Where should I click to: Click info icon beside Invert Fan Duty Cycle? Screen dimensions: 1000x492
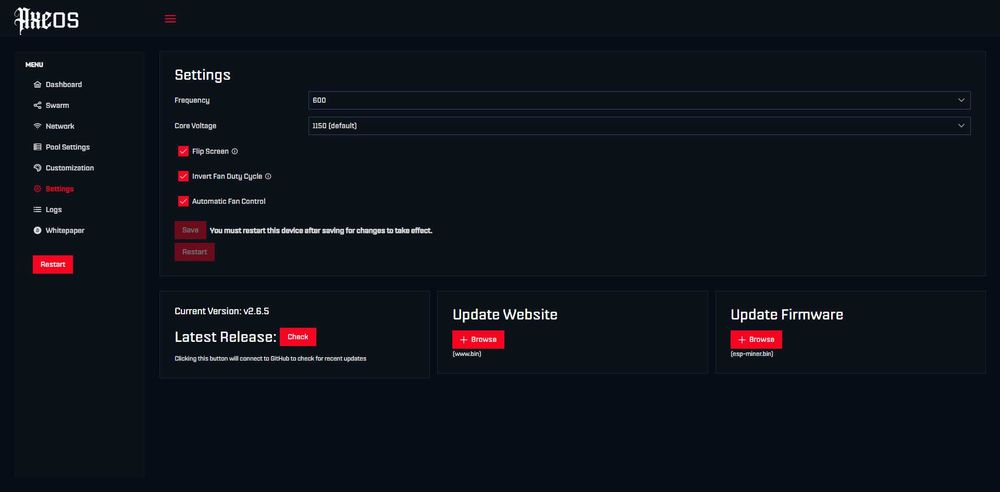(268, 176)
